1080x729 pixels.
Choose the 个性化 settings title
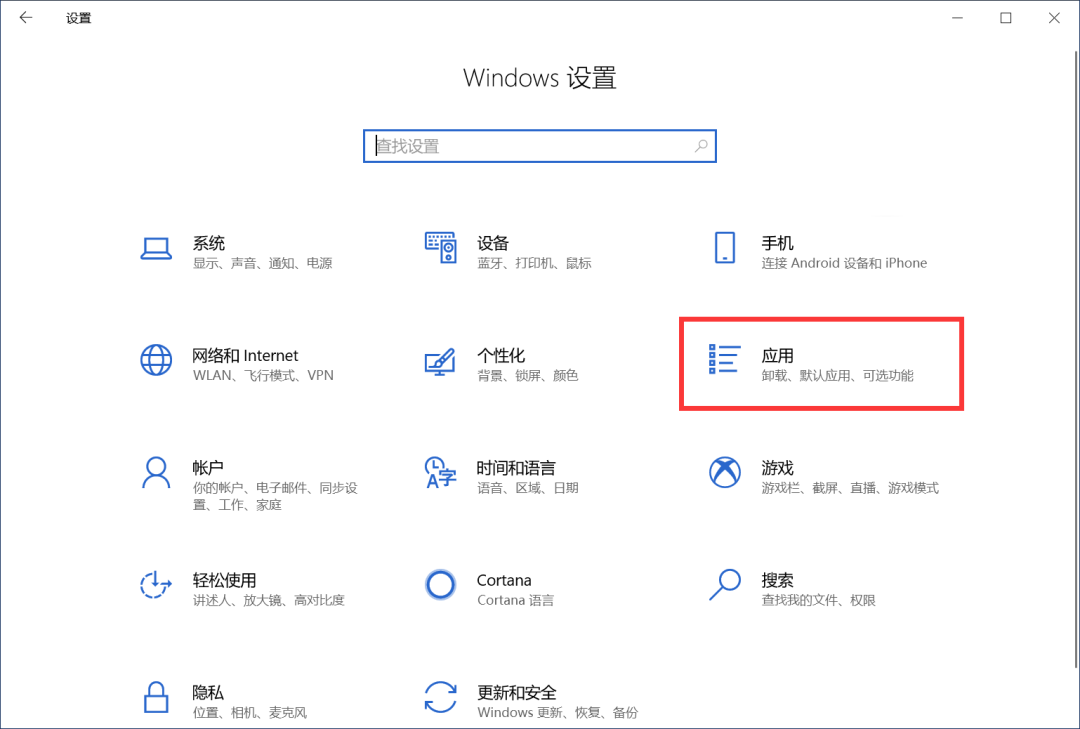(501, 356)
